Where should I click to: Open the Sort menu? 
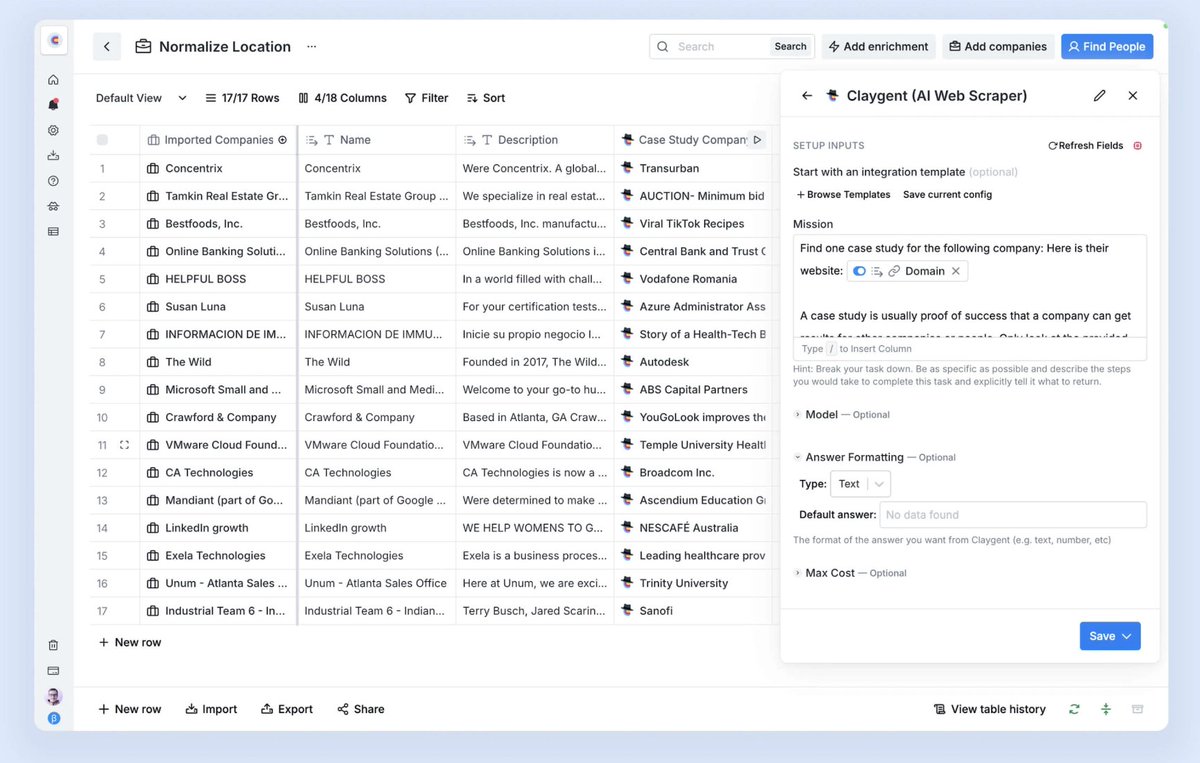pyautogui.click(x=486, y=98)
